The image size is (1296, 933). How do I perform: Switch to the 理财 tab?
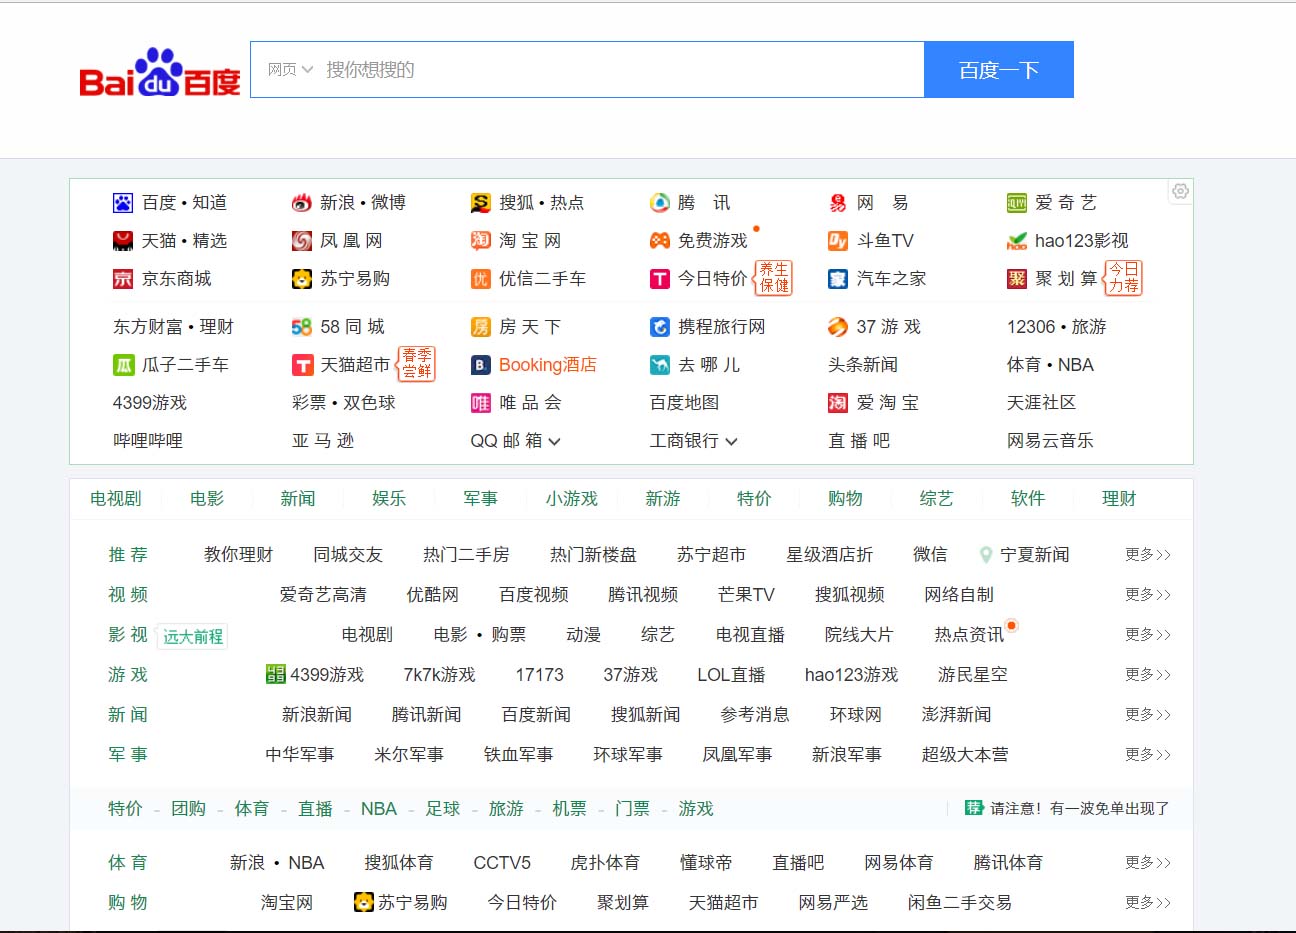[1119, 499]
